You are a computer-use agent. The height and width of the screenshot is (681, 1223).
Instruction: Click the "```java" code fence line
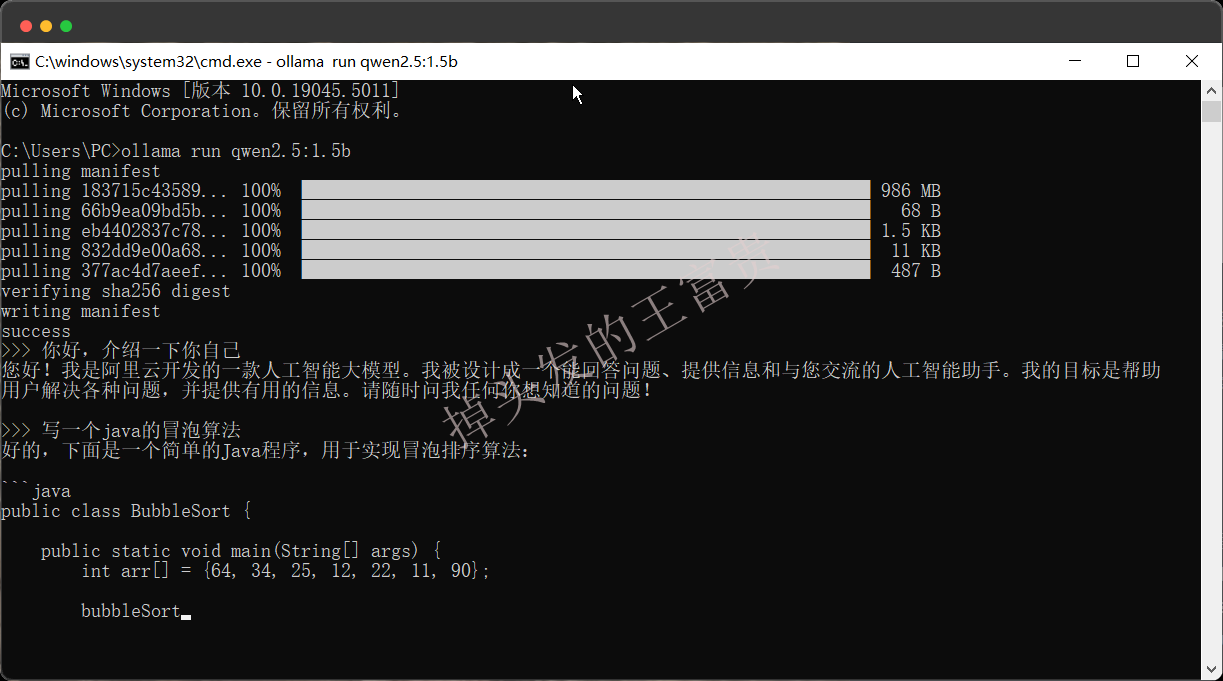pos(36,491)
